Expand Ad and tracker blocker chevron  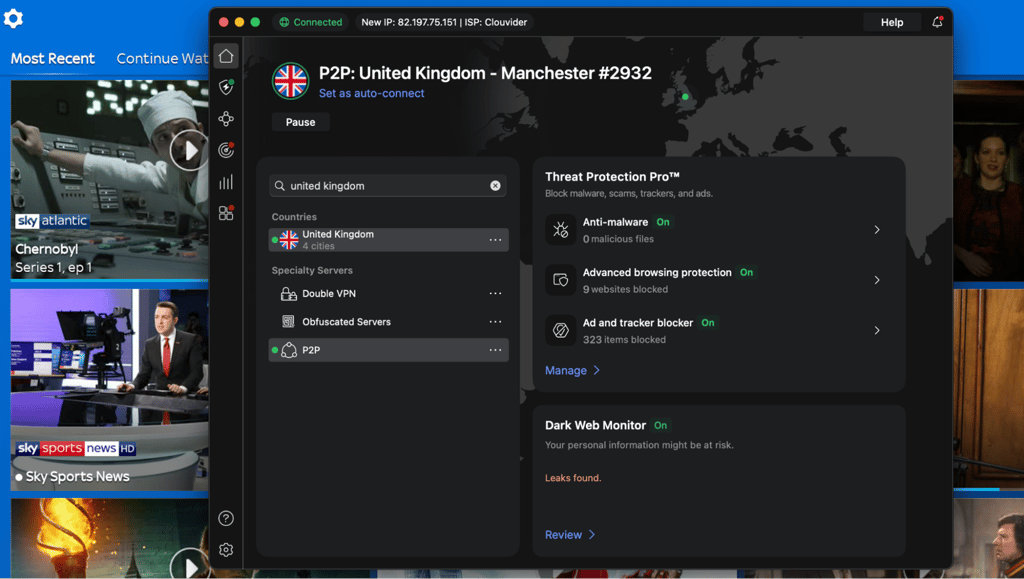pos(877,330)
